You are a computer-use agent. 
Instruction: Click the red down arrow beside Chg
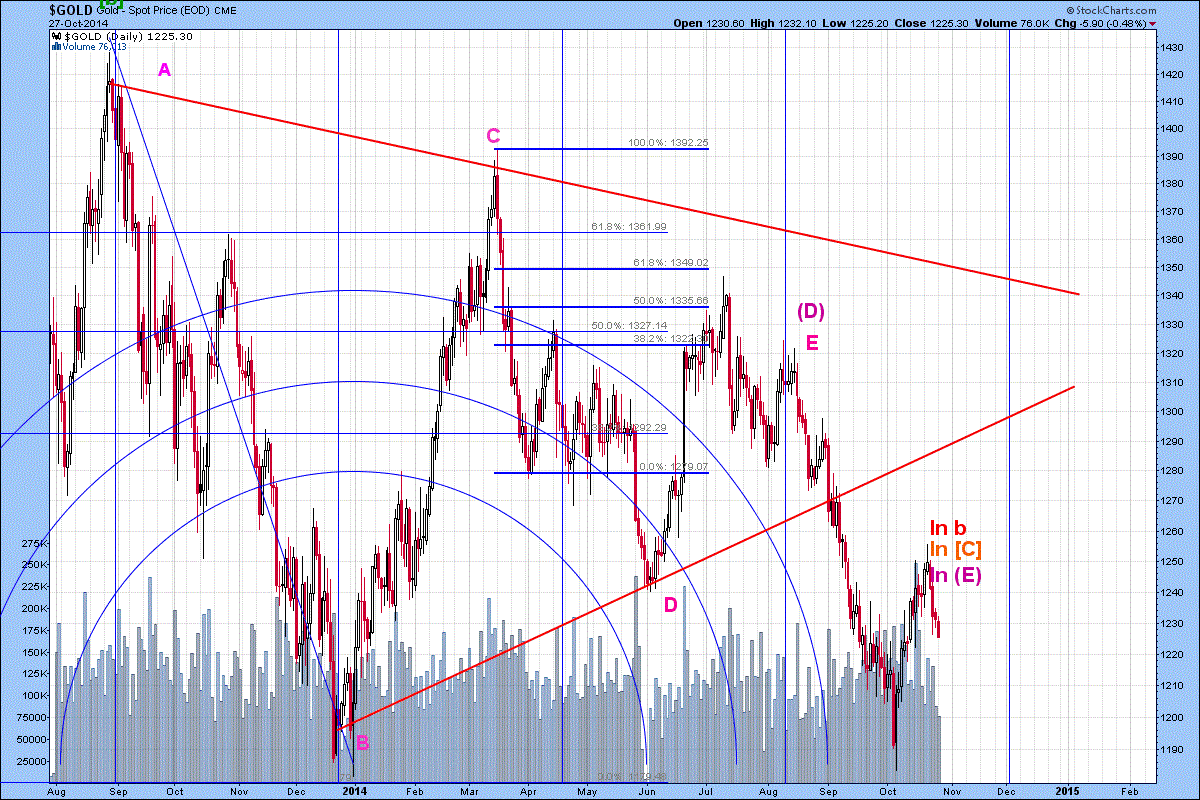pyautogui.click(x=1153, y=23)
